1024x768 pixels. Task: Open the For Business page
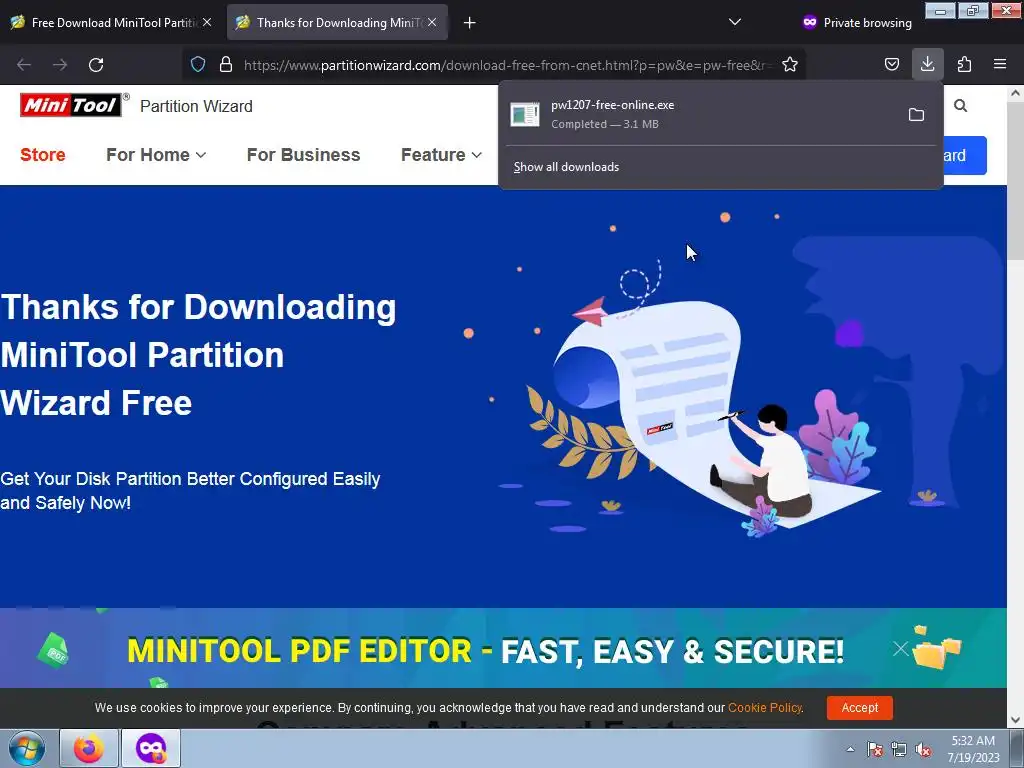304,155
